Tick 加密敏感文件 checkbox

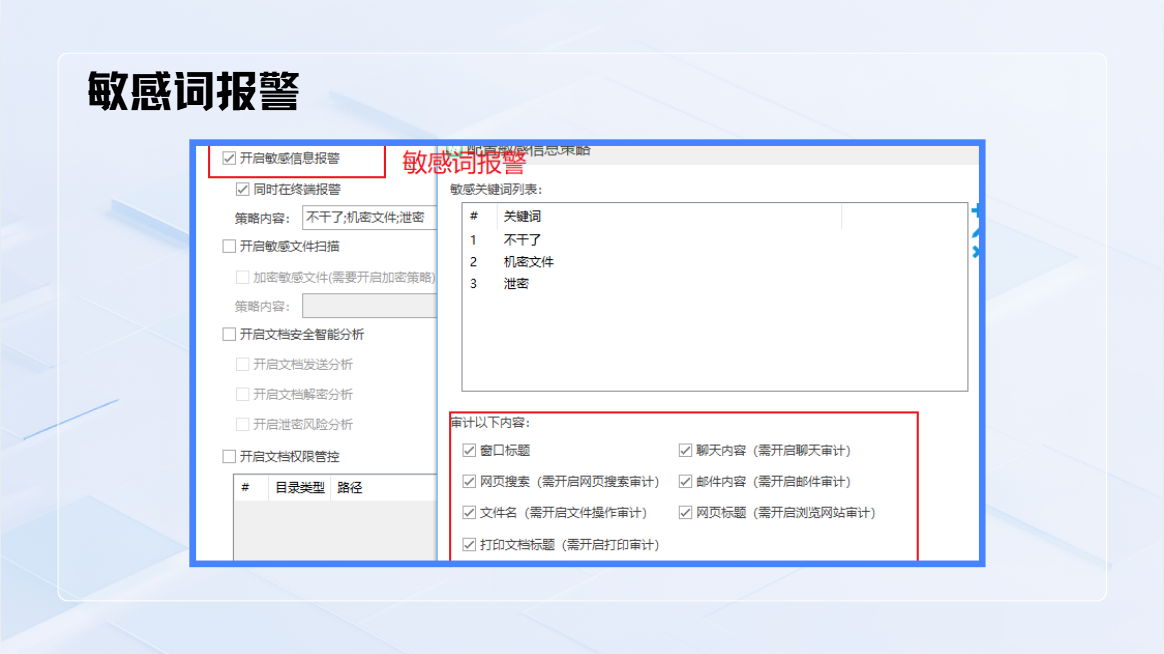243,277
